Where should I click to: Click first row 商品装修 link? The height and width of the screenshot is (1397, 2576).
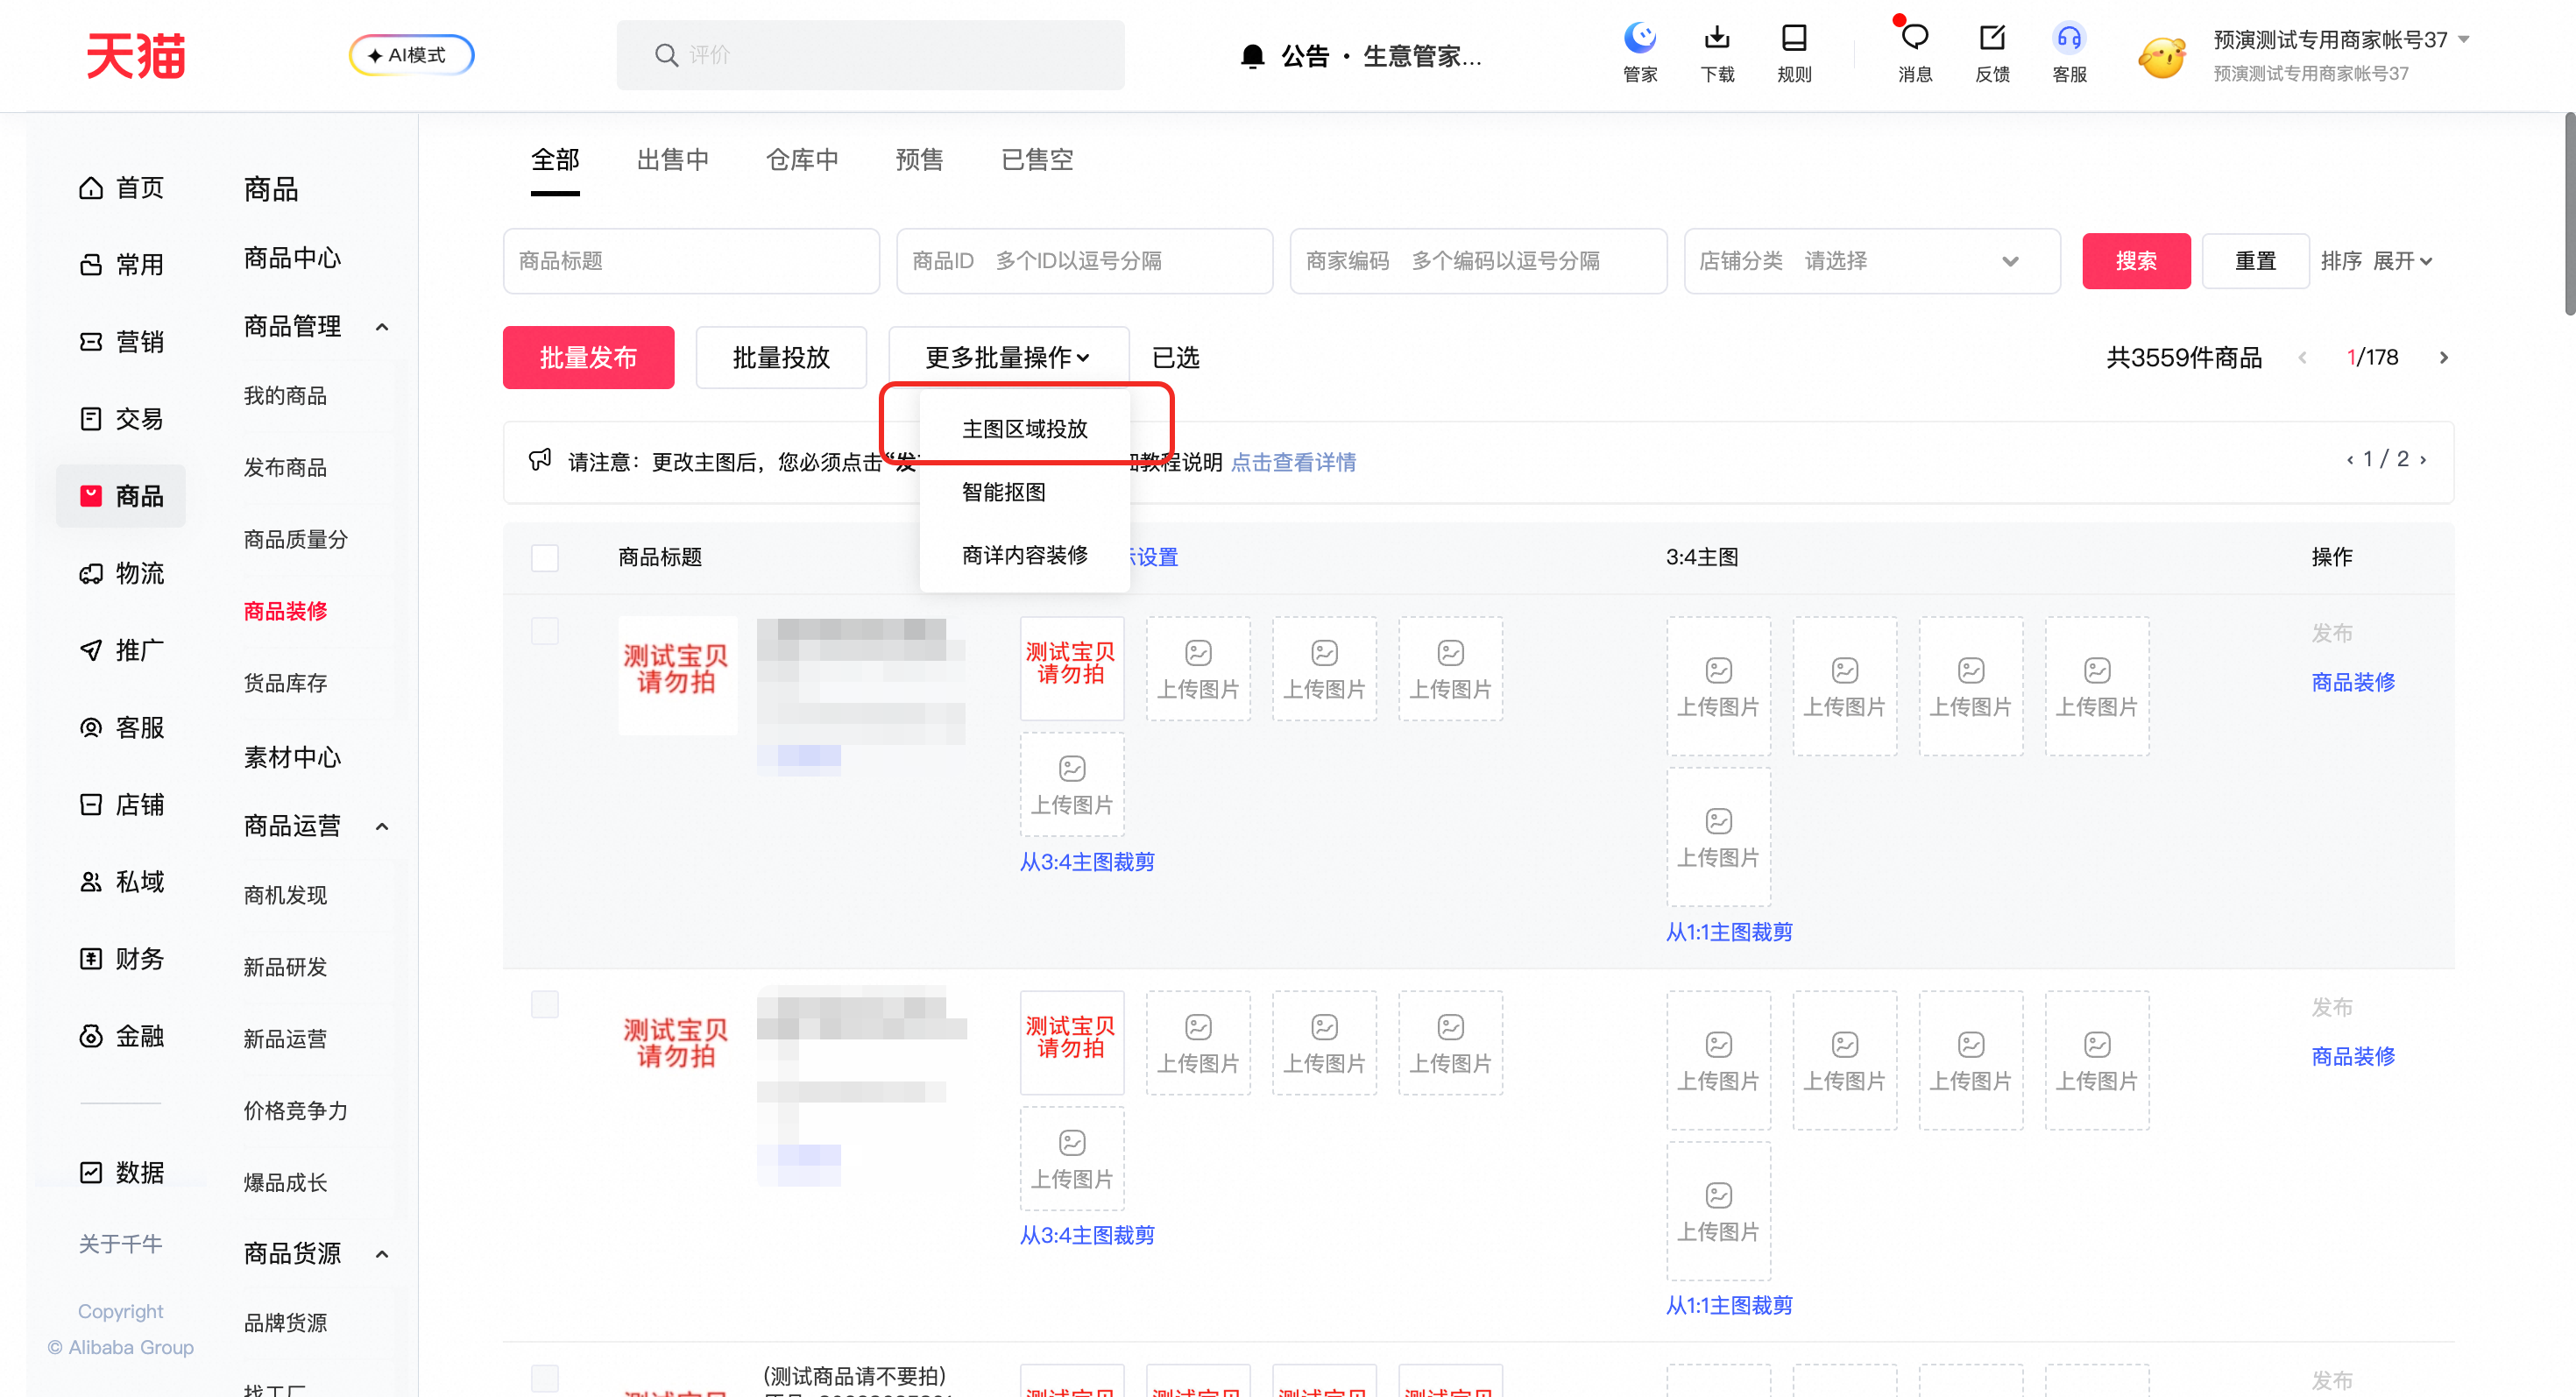(x=2353, y=682)
